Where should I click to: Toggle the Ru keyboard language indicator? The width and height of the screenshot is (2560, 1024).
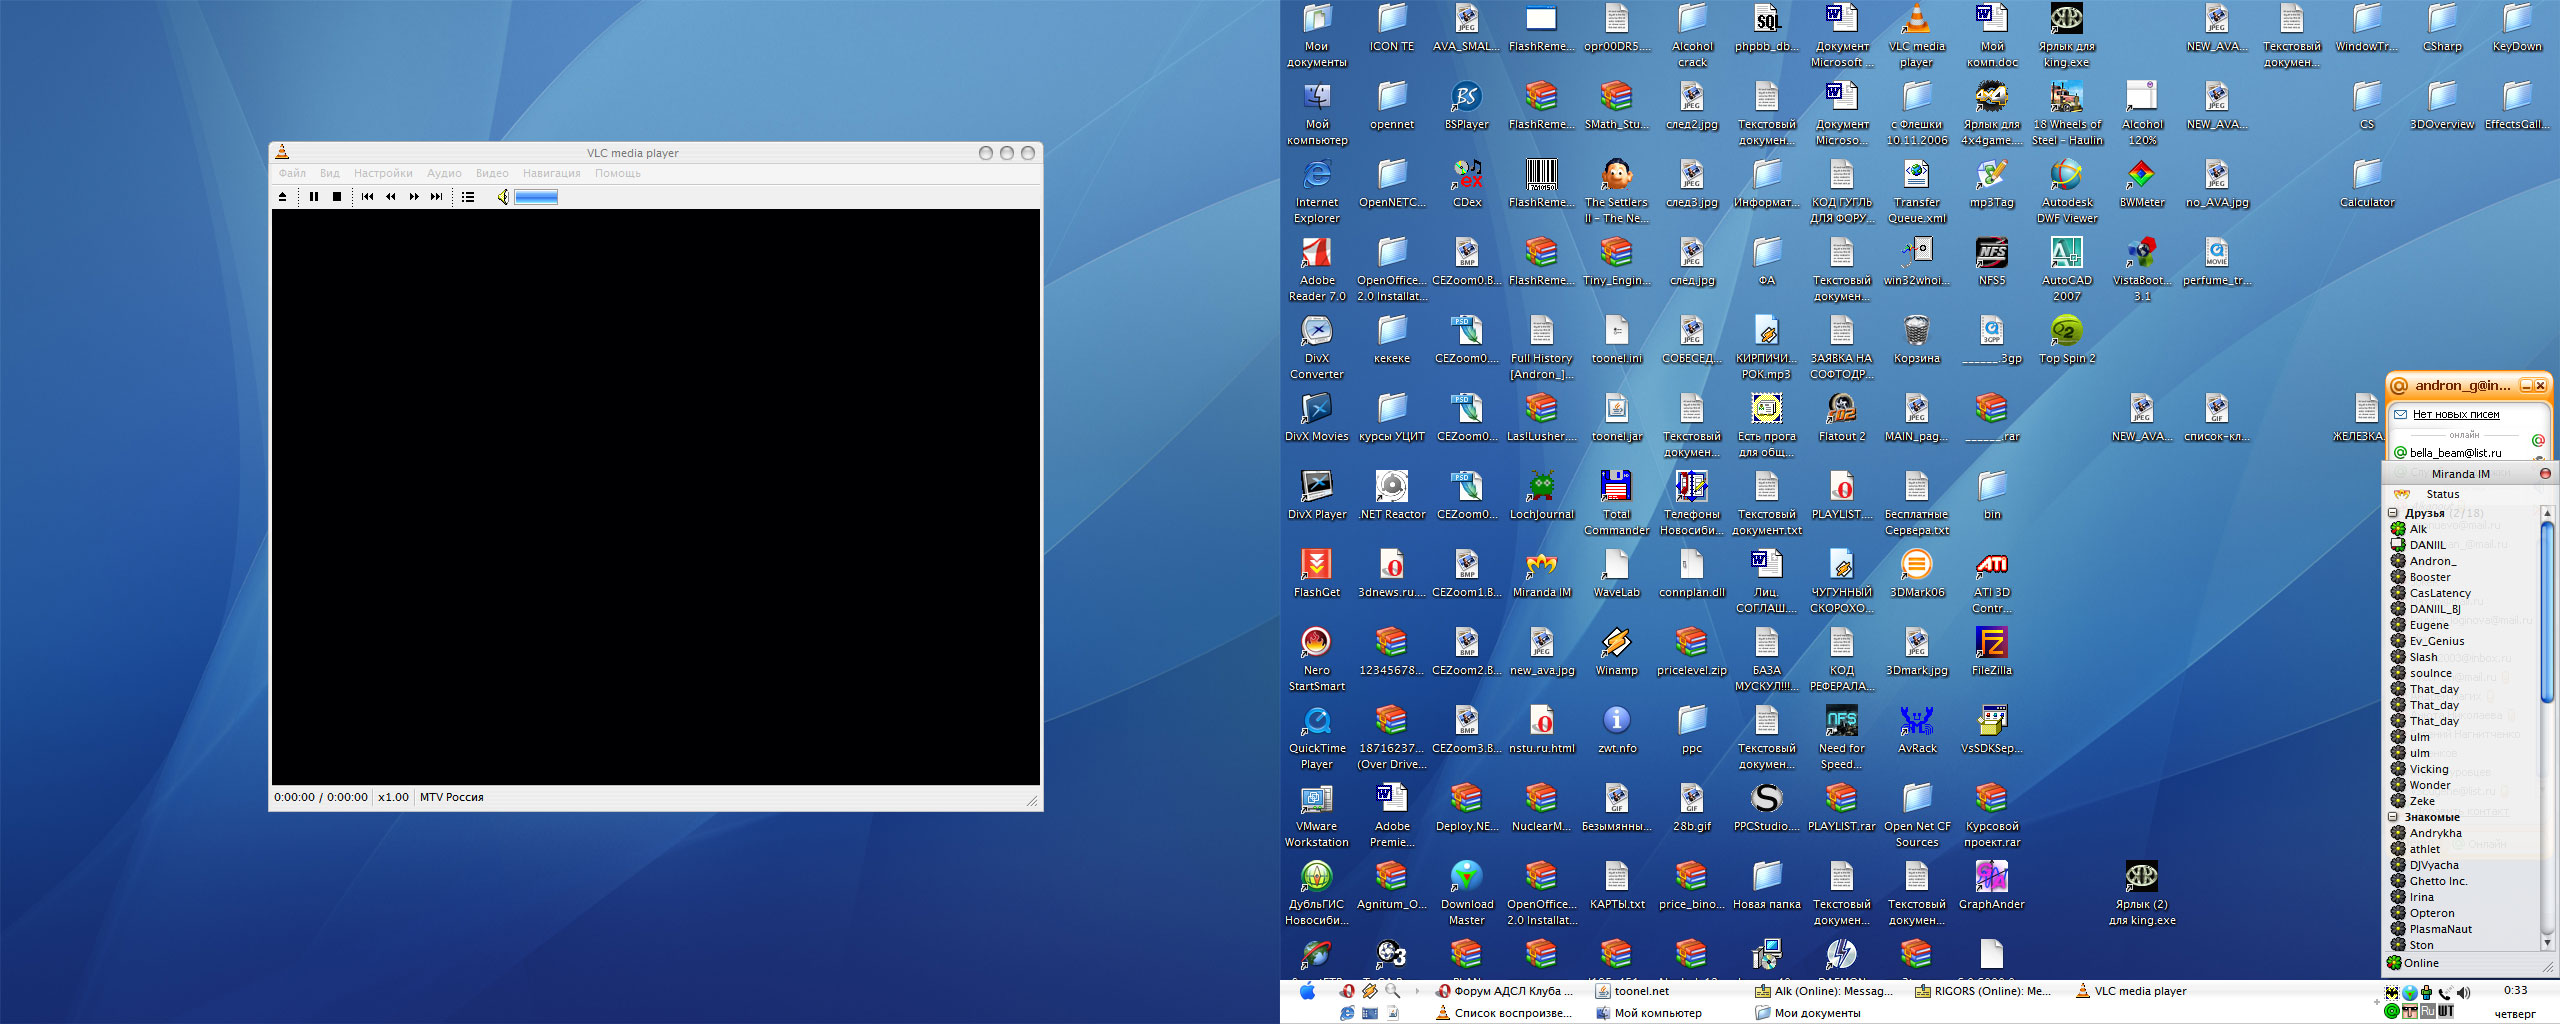pos(2427,1011)
